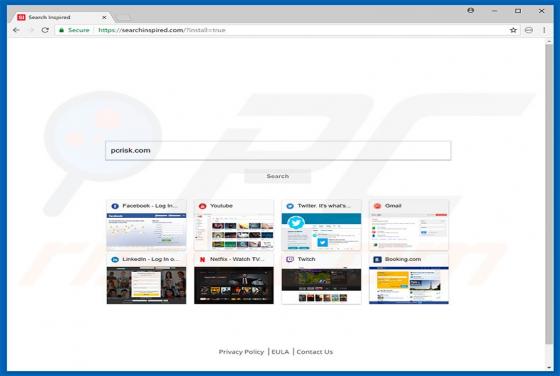
Task: Open the Booking.com thumbnail preview
Action: (409, 285)
